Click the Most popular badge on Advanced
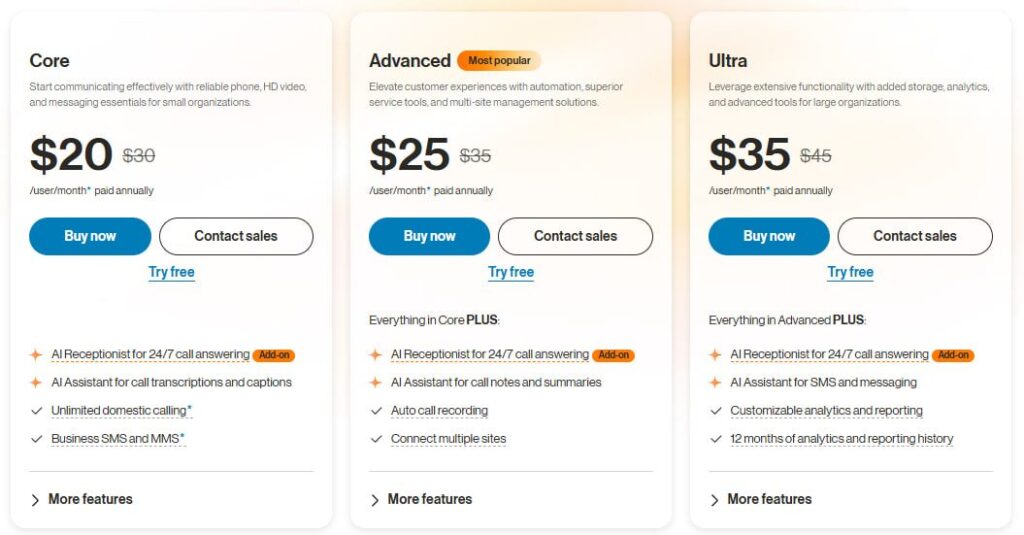This screenshot has height=535, width=1024. (x=499, y=61)
